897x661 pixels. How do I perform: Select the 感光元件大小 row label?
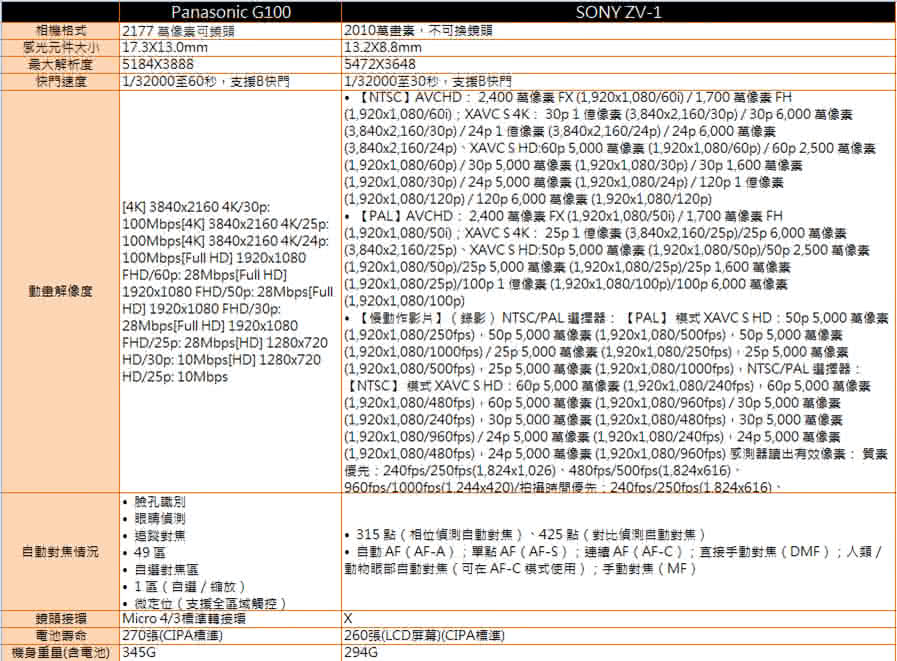[x=60, y=47]
